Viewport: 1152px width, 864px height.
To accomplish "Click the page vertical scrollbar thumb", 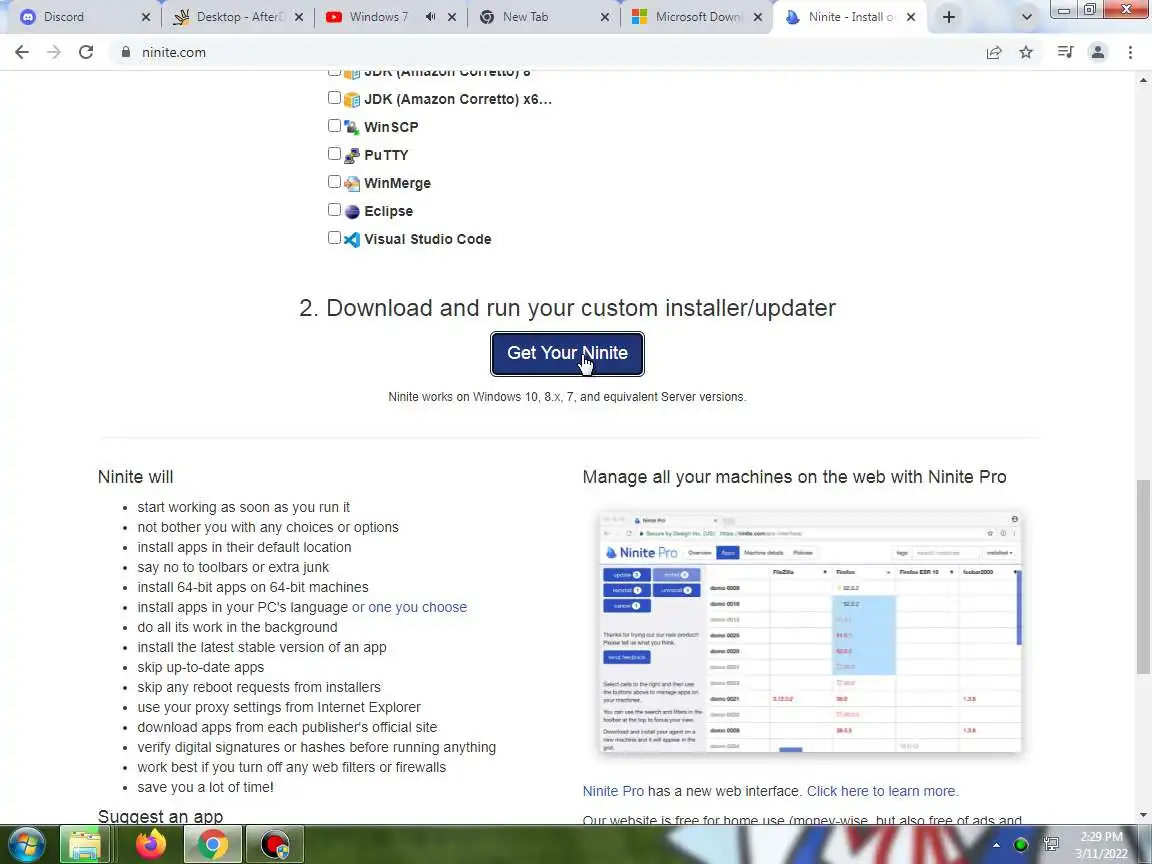I will 1143,577.
